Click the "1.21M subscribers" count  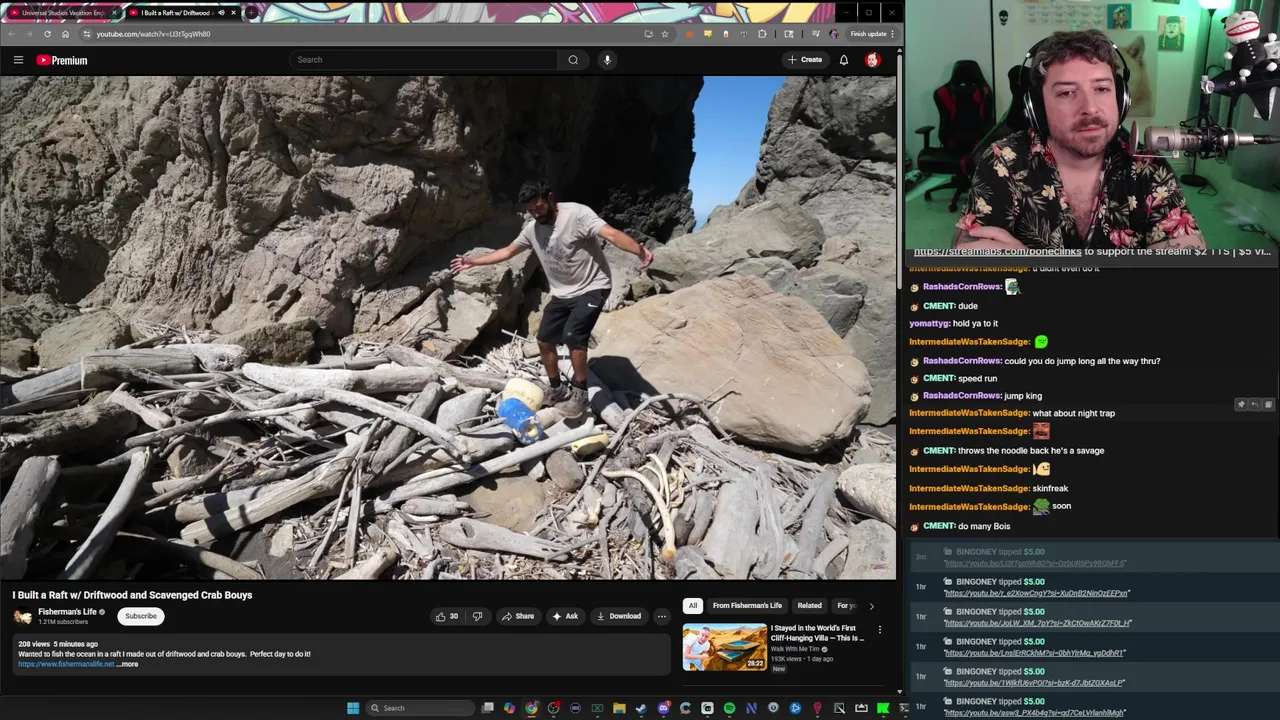point(63,622)
